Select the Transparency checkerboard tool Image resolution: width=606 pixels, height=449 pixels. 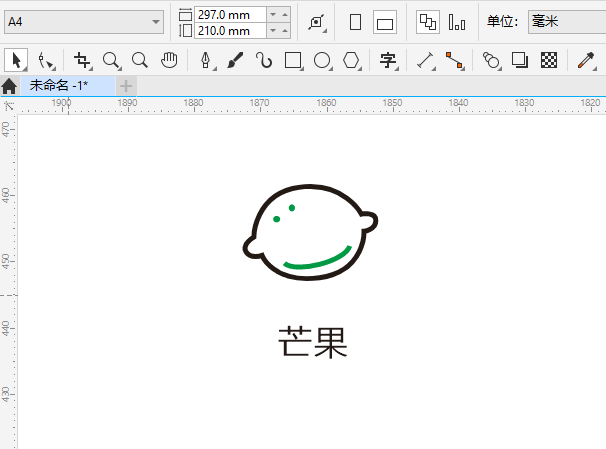pyautogui.click(x=549, y=60)
